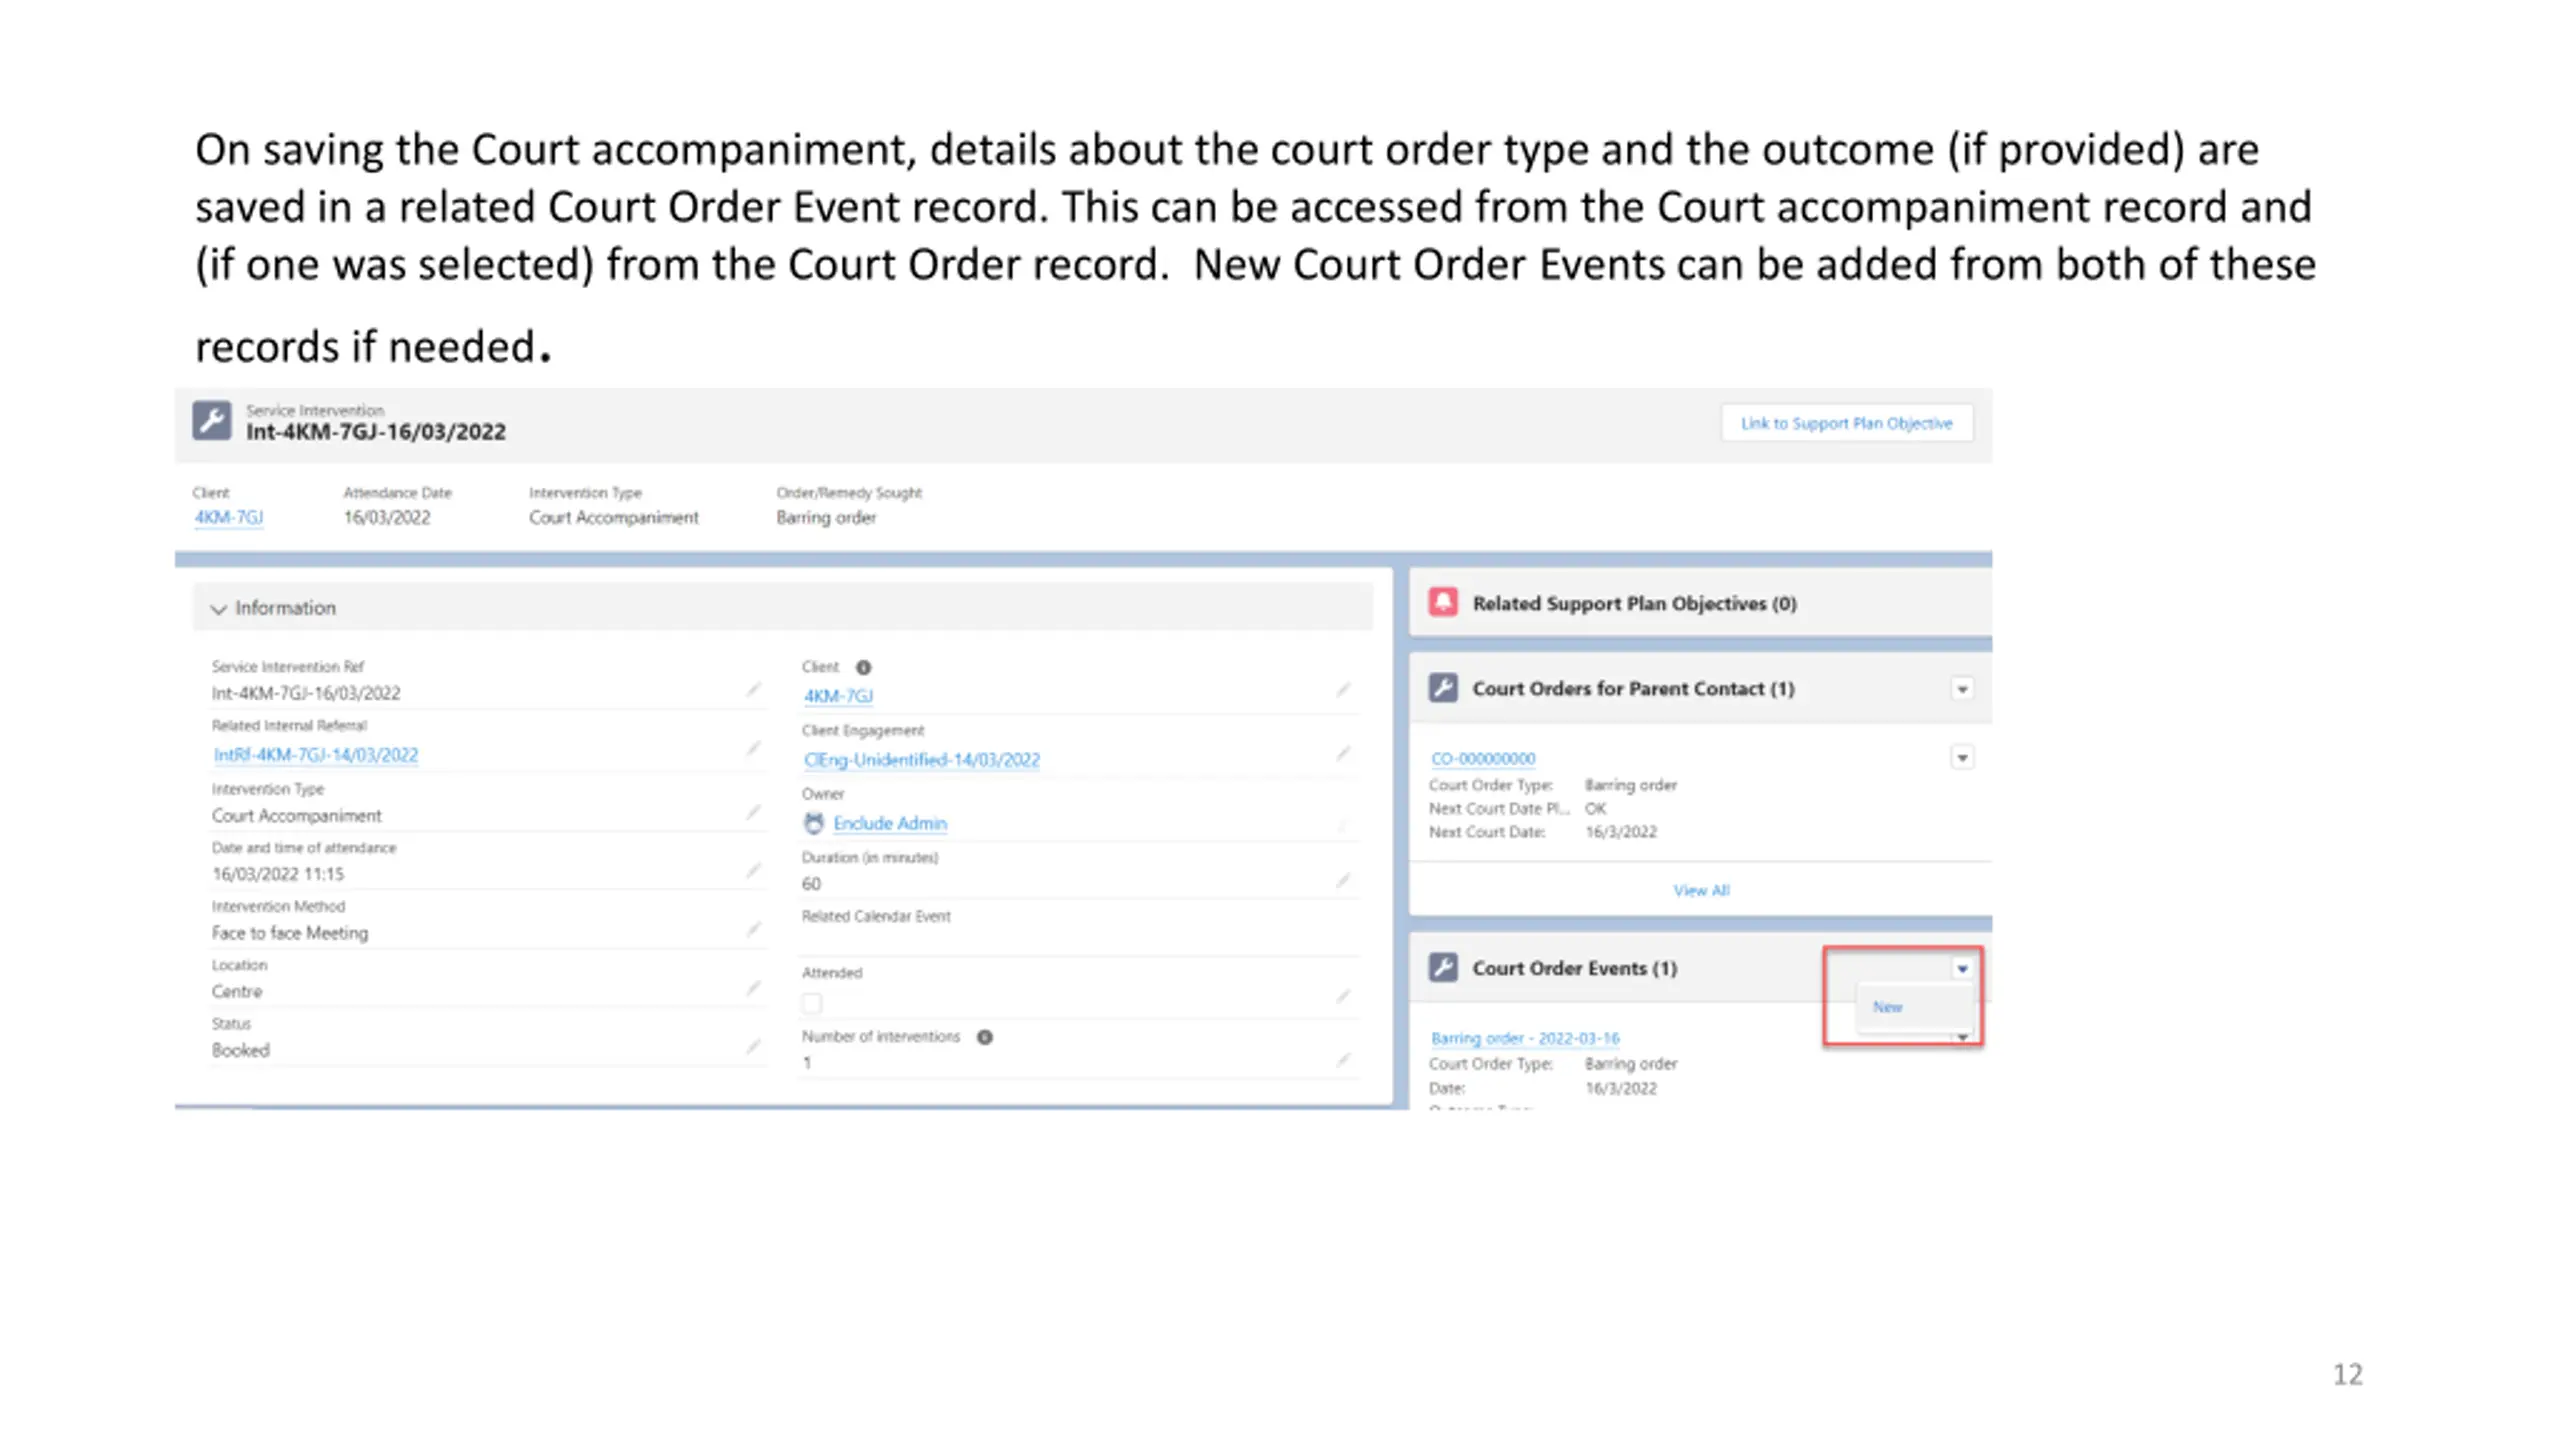The image size is (2560, 1440).
Task: Click pencil icon beside Location Centre
Action: [x=753, y=988]
